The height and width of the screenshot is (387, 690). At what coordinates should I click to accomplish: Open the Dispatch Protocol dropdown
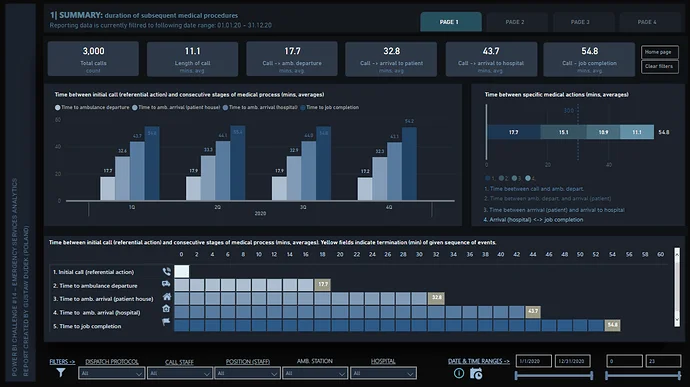click(x=111, y=373)
